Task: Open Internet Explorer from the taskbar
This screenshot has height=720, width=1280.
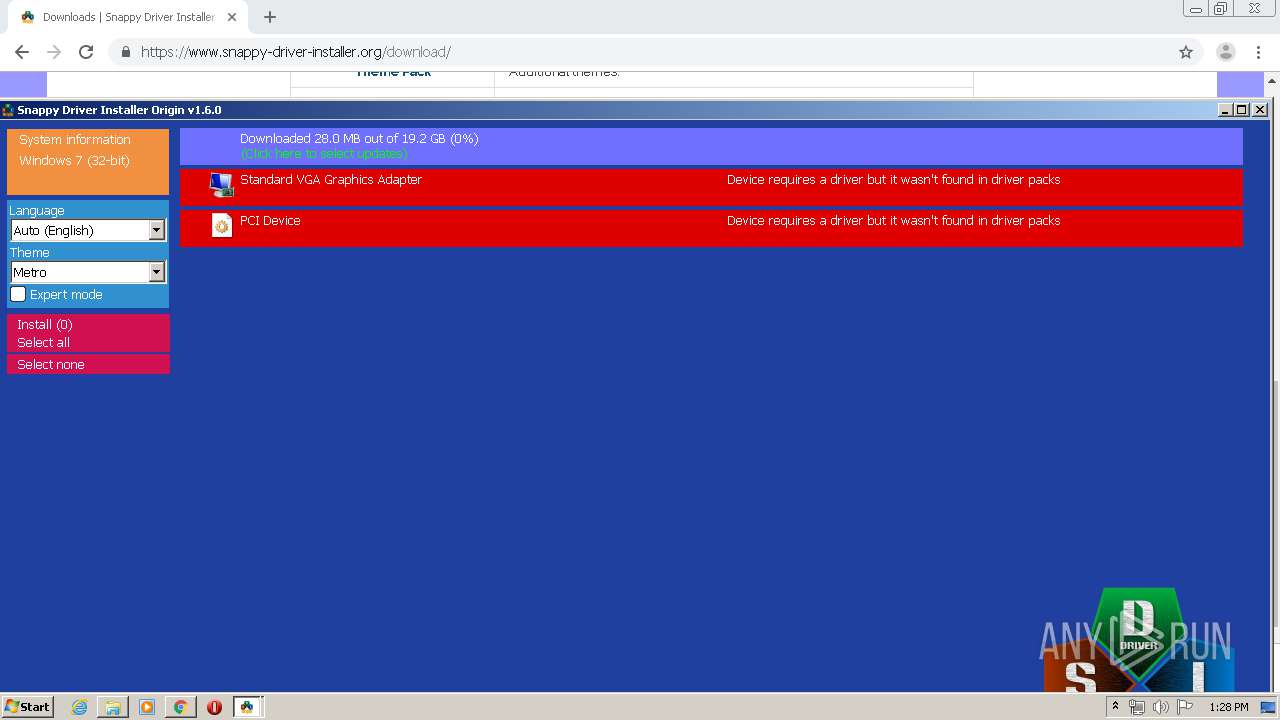Action: [x=80, y=707]
